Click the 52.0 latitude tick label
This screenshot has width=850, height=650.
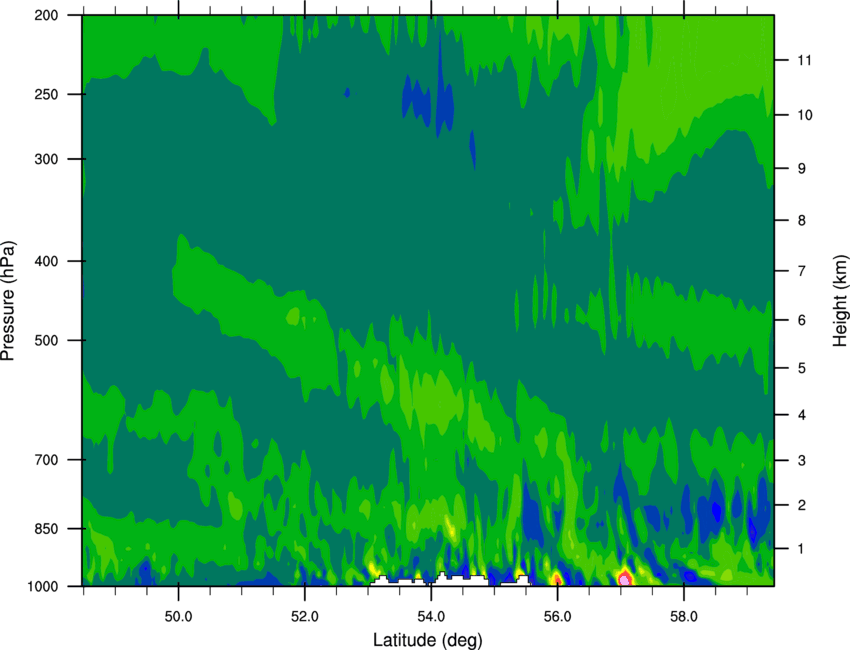305,617
